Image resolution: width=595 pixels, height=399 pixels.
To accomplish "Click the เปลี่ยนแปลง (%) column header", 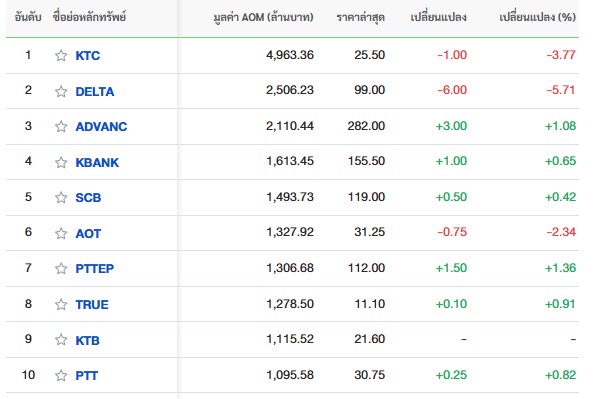I will tap(537, 17).
